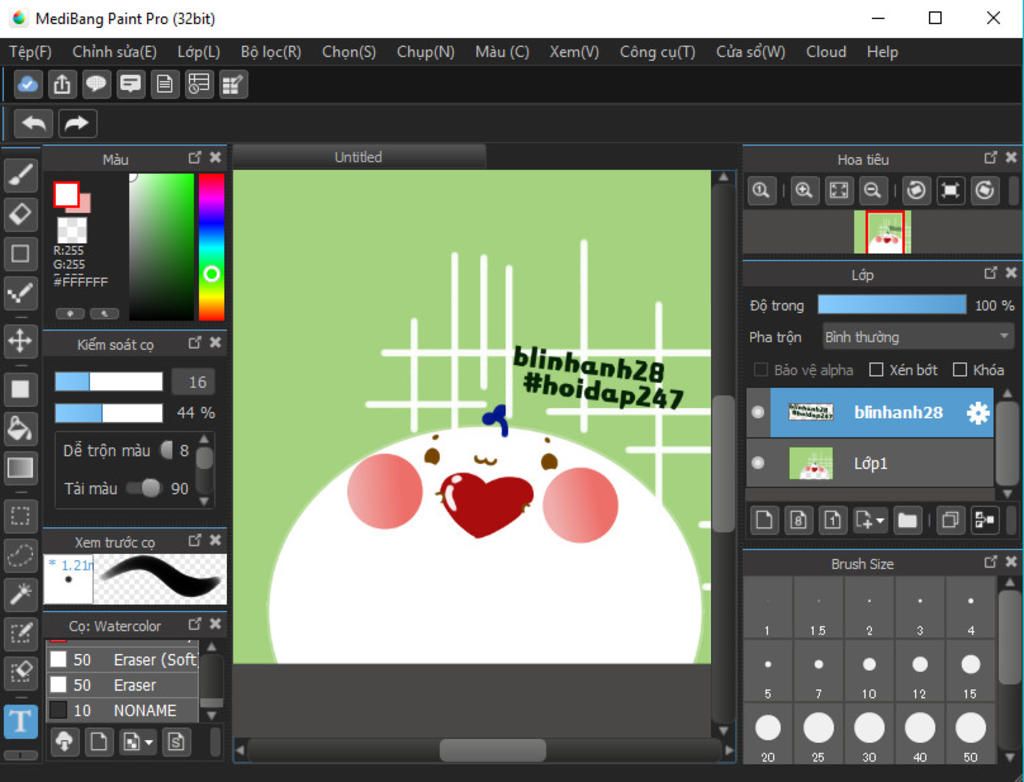This screenshot has height=782, width=1024.
Task: Open the Tệp(F) menu
Action: [x=30, y=52]
